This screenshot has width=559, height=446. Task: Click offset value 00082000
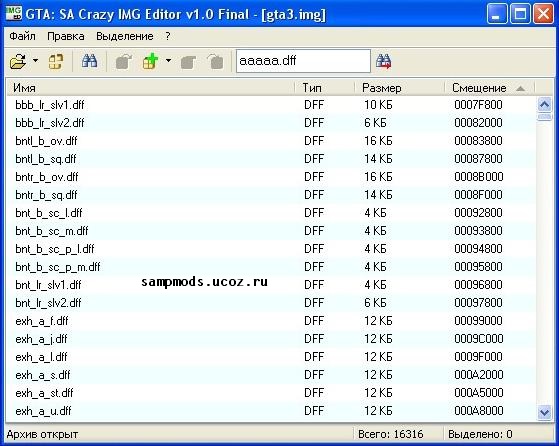coord(478,123)
